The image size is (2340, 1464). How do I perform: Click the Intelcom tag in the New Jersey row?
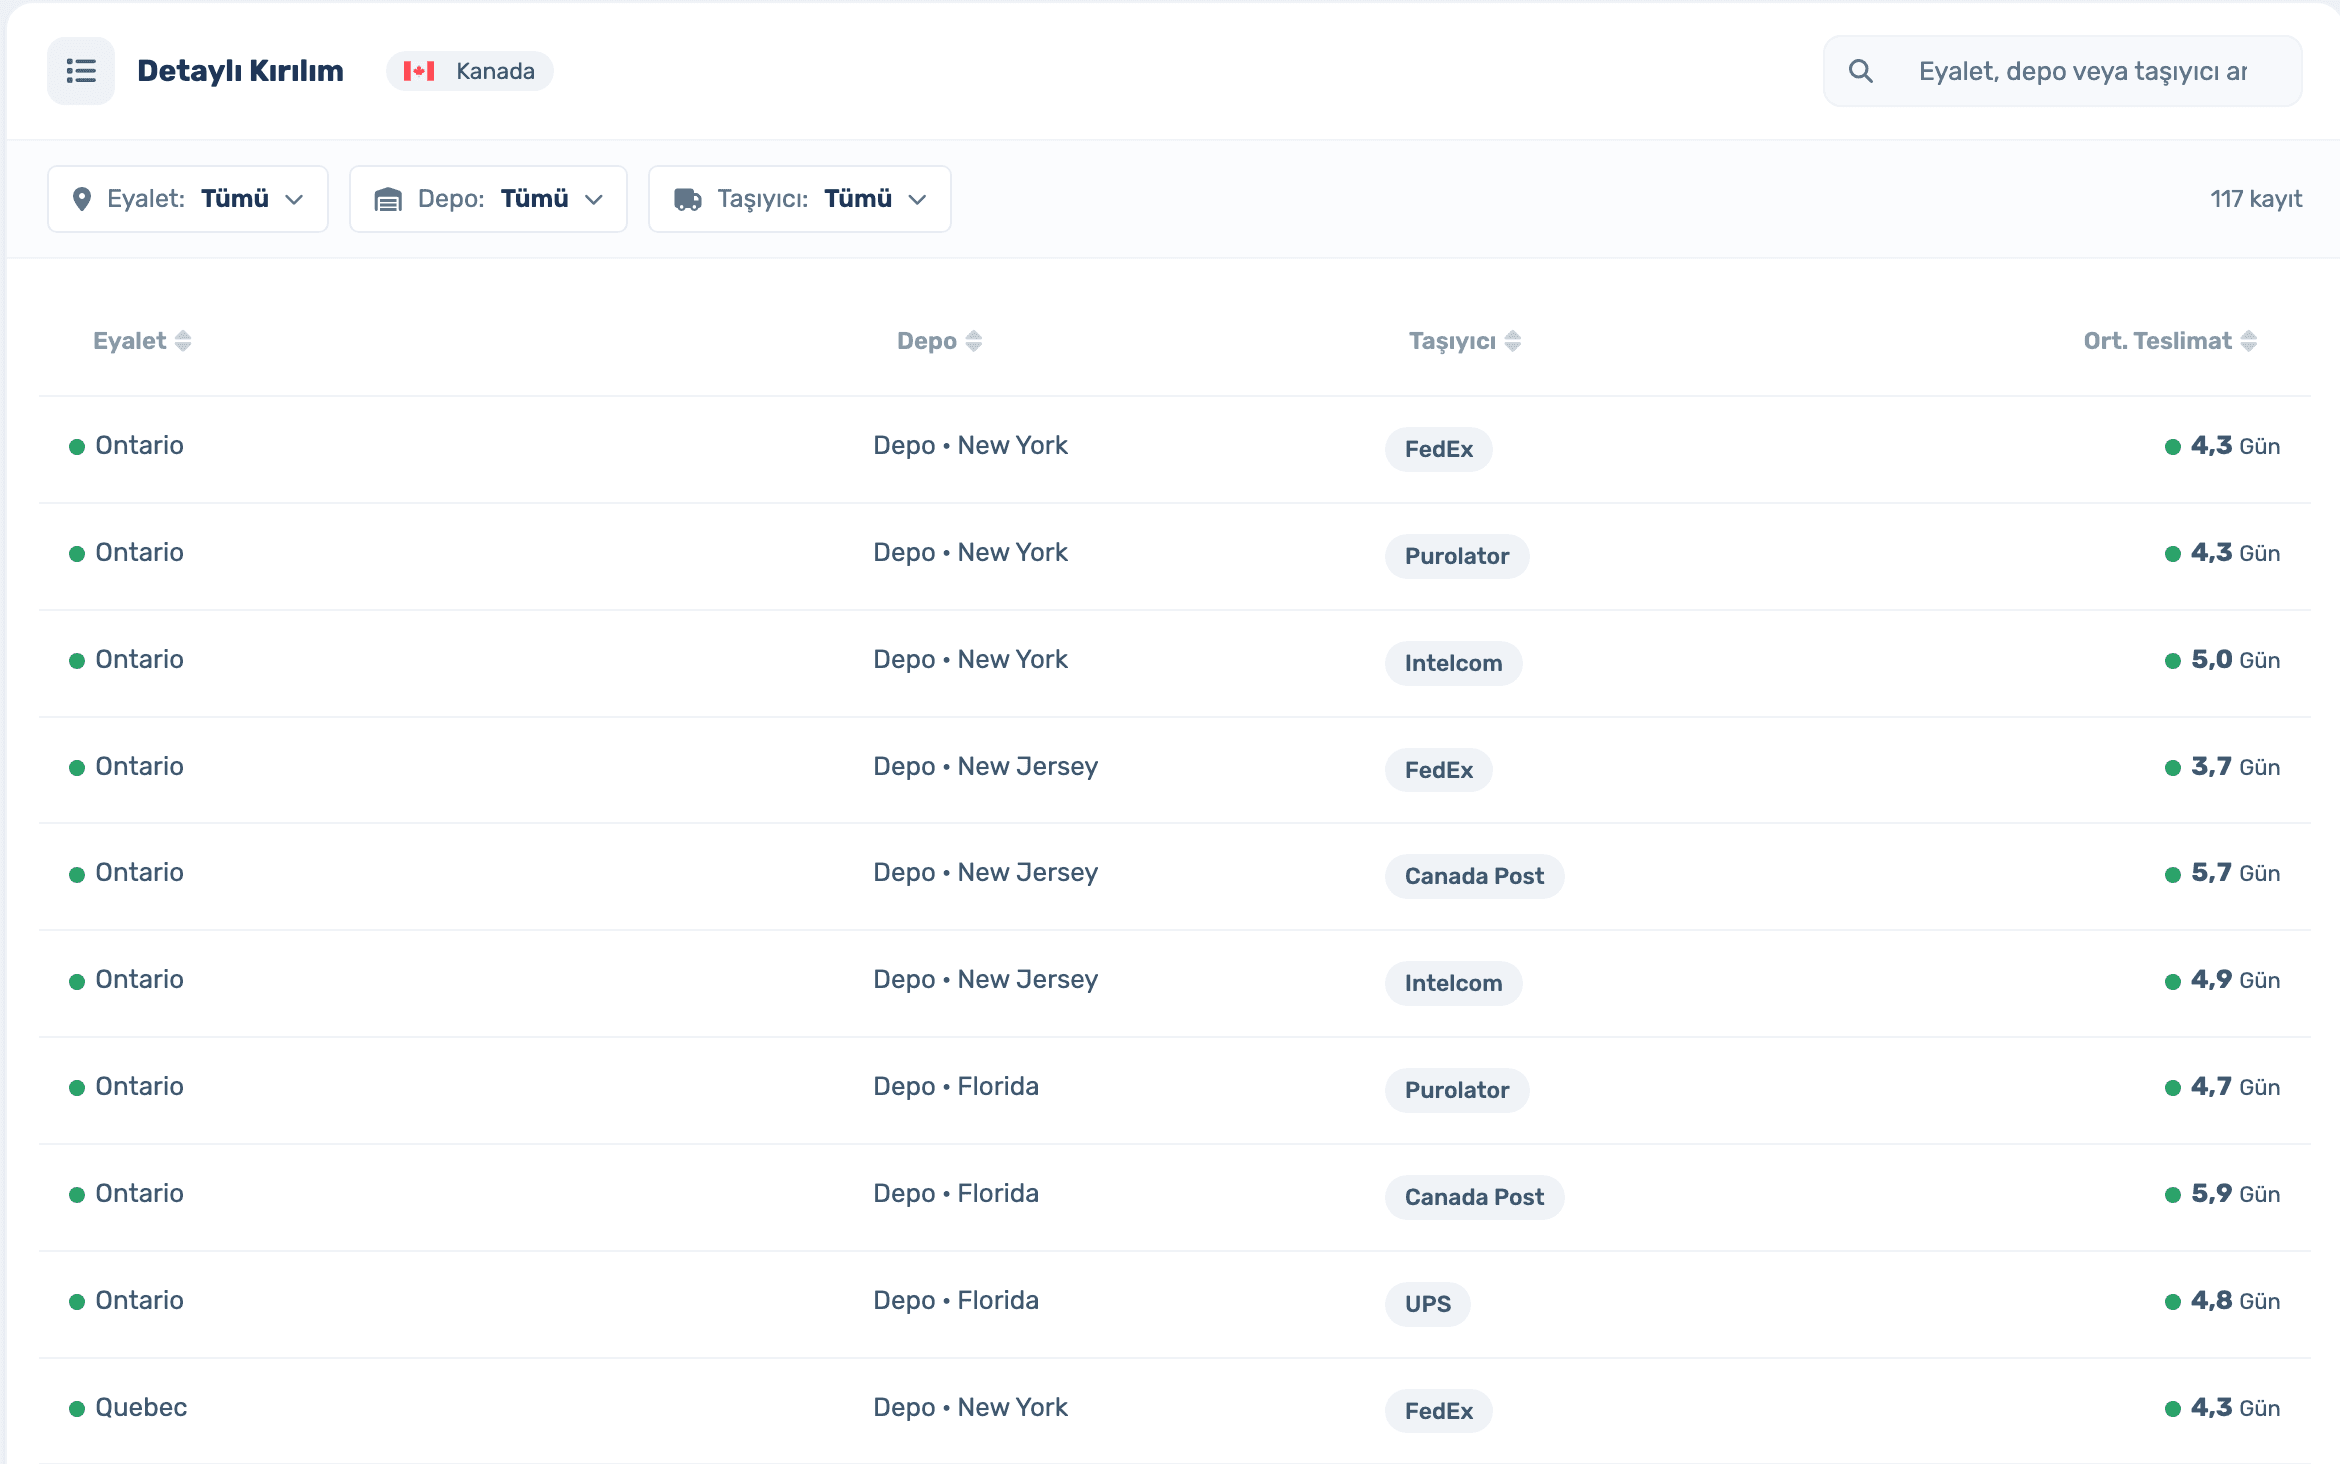tap(1453, 983)
